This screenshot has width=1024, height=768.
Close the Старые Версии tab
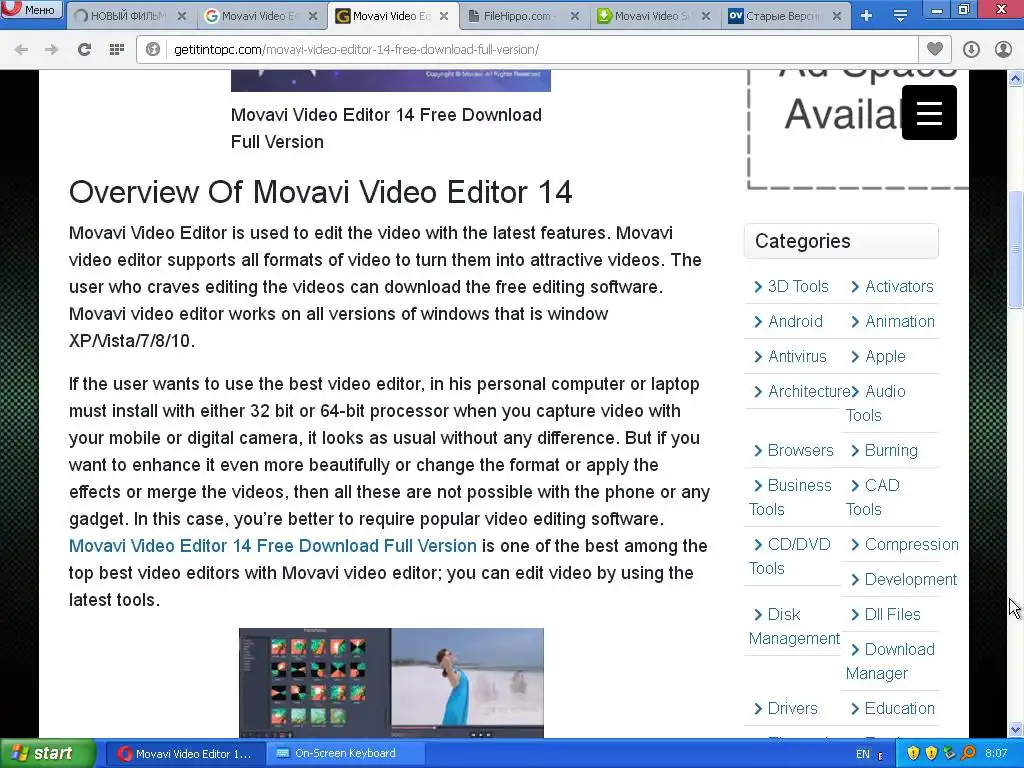point(837,16)
